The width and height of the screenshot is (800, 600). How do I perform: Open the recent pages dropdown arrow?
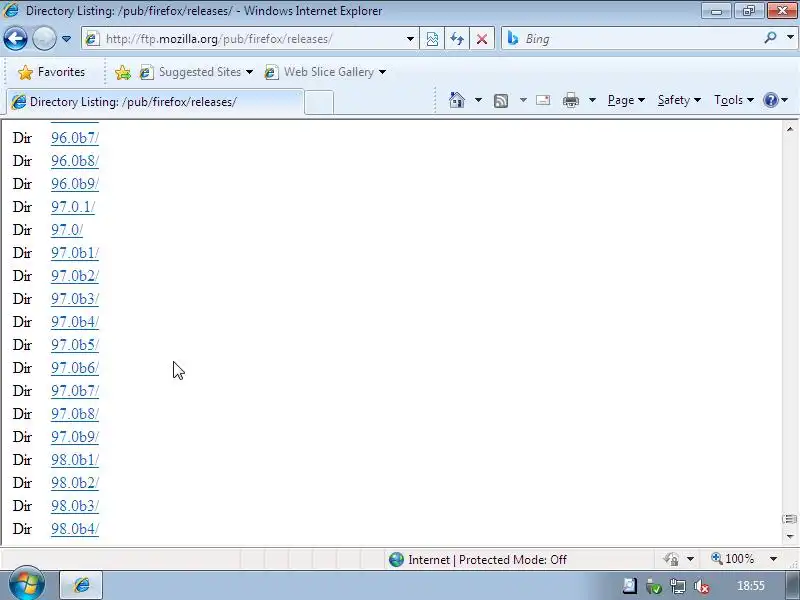pyautogui.click(x=66, y=39)
